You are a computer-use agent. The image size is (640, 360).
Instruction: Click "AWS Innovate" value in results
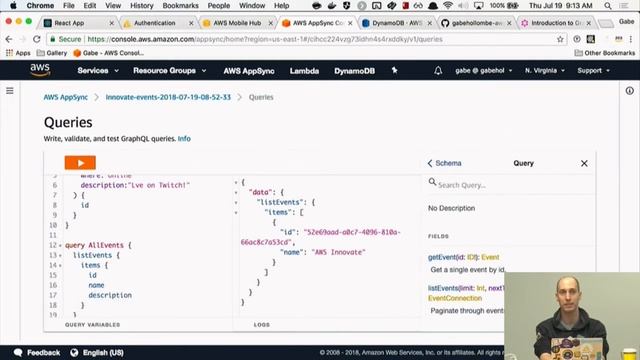(338, 253)
